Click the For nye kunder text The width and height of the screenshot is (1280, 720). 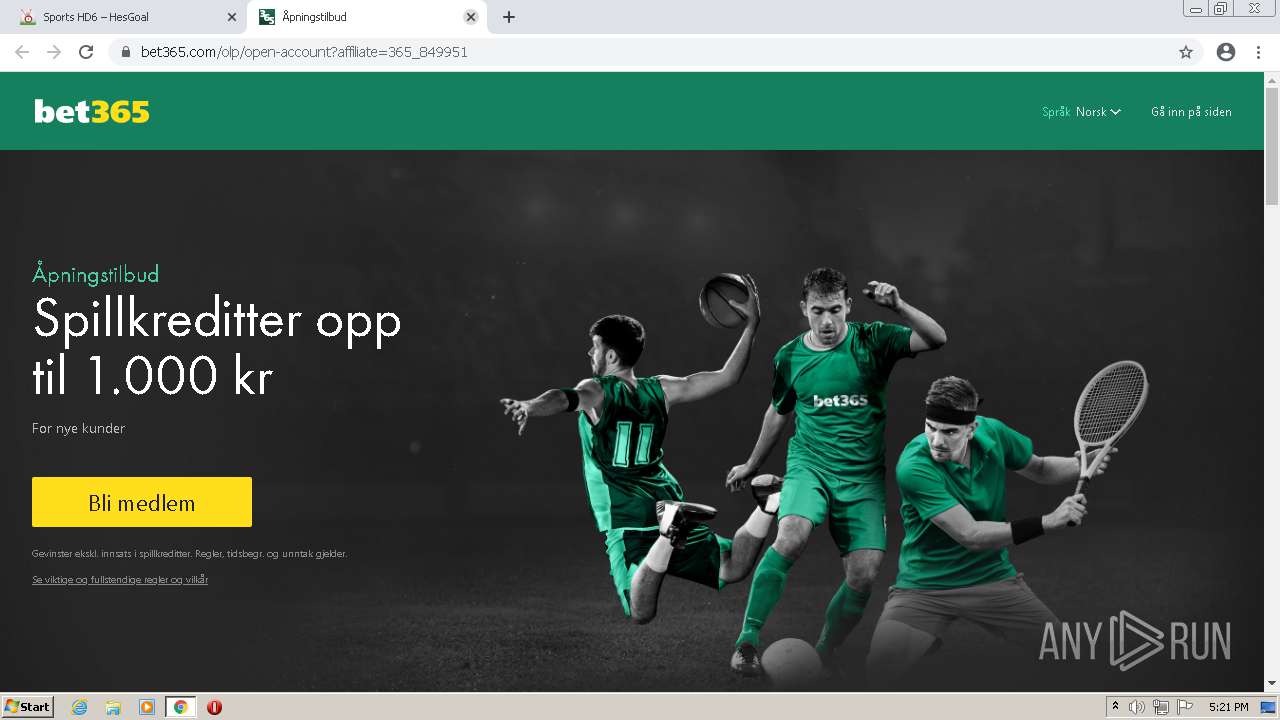[78, 428]
